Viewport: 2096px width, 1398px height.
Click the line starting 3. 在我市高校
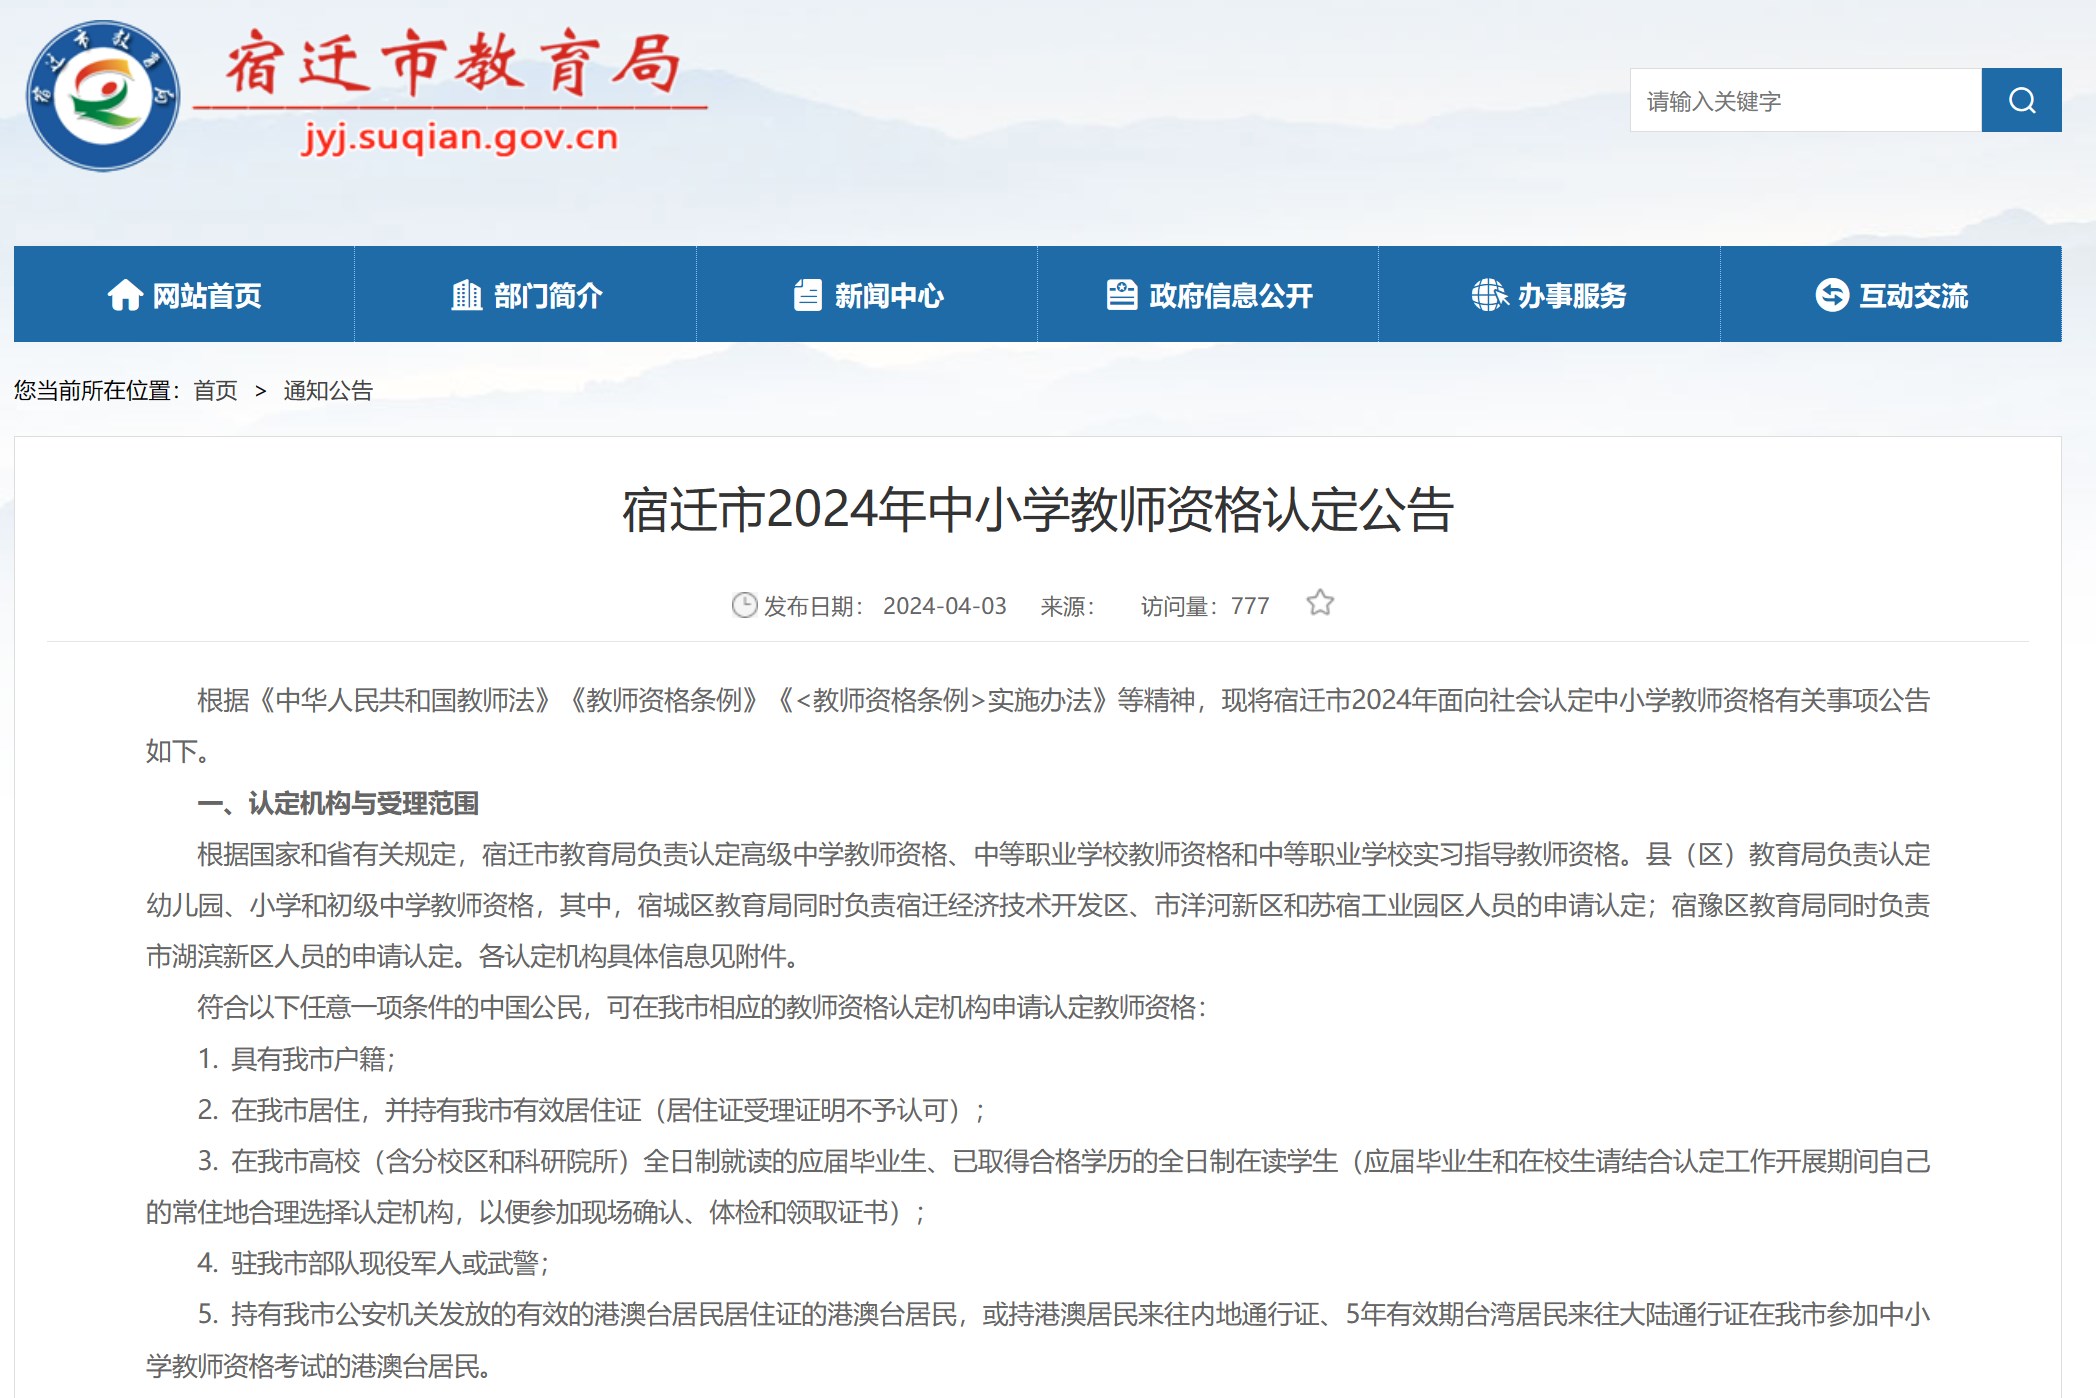(x=1038, y=1186)
